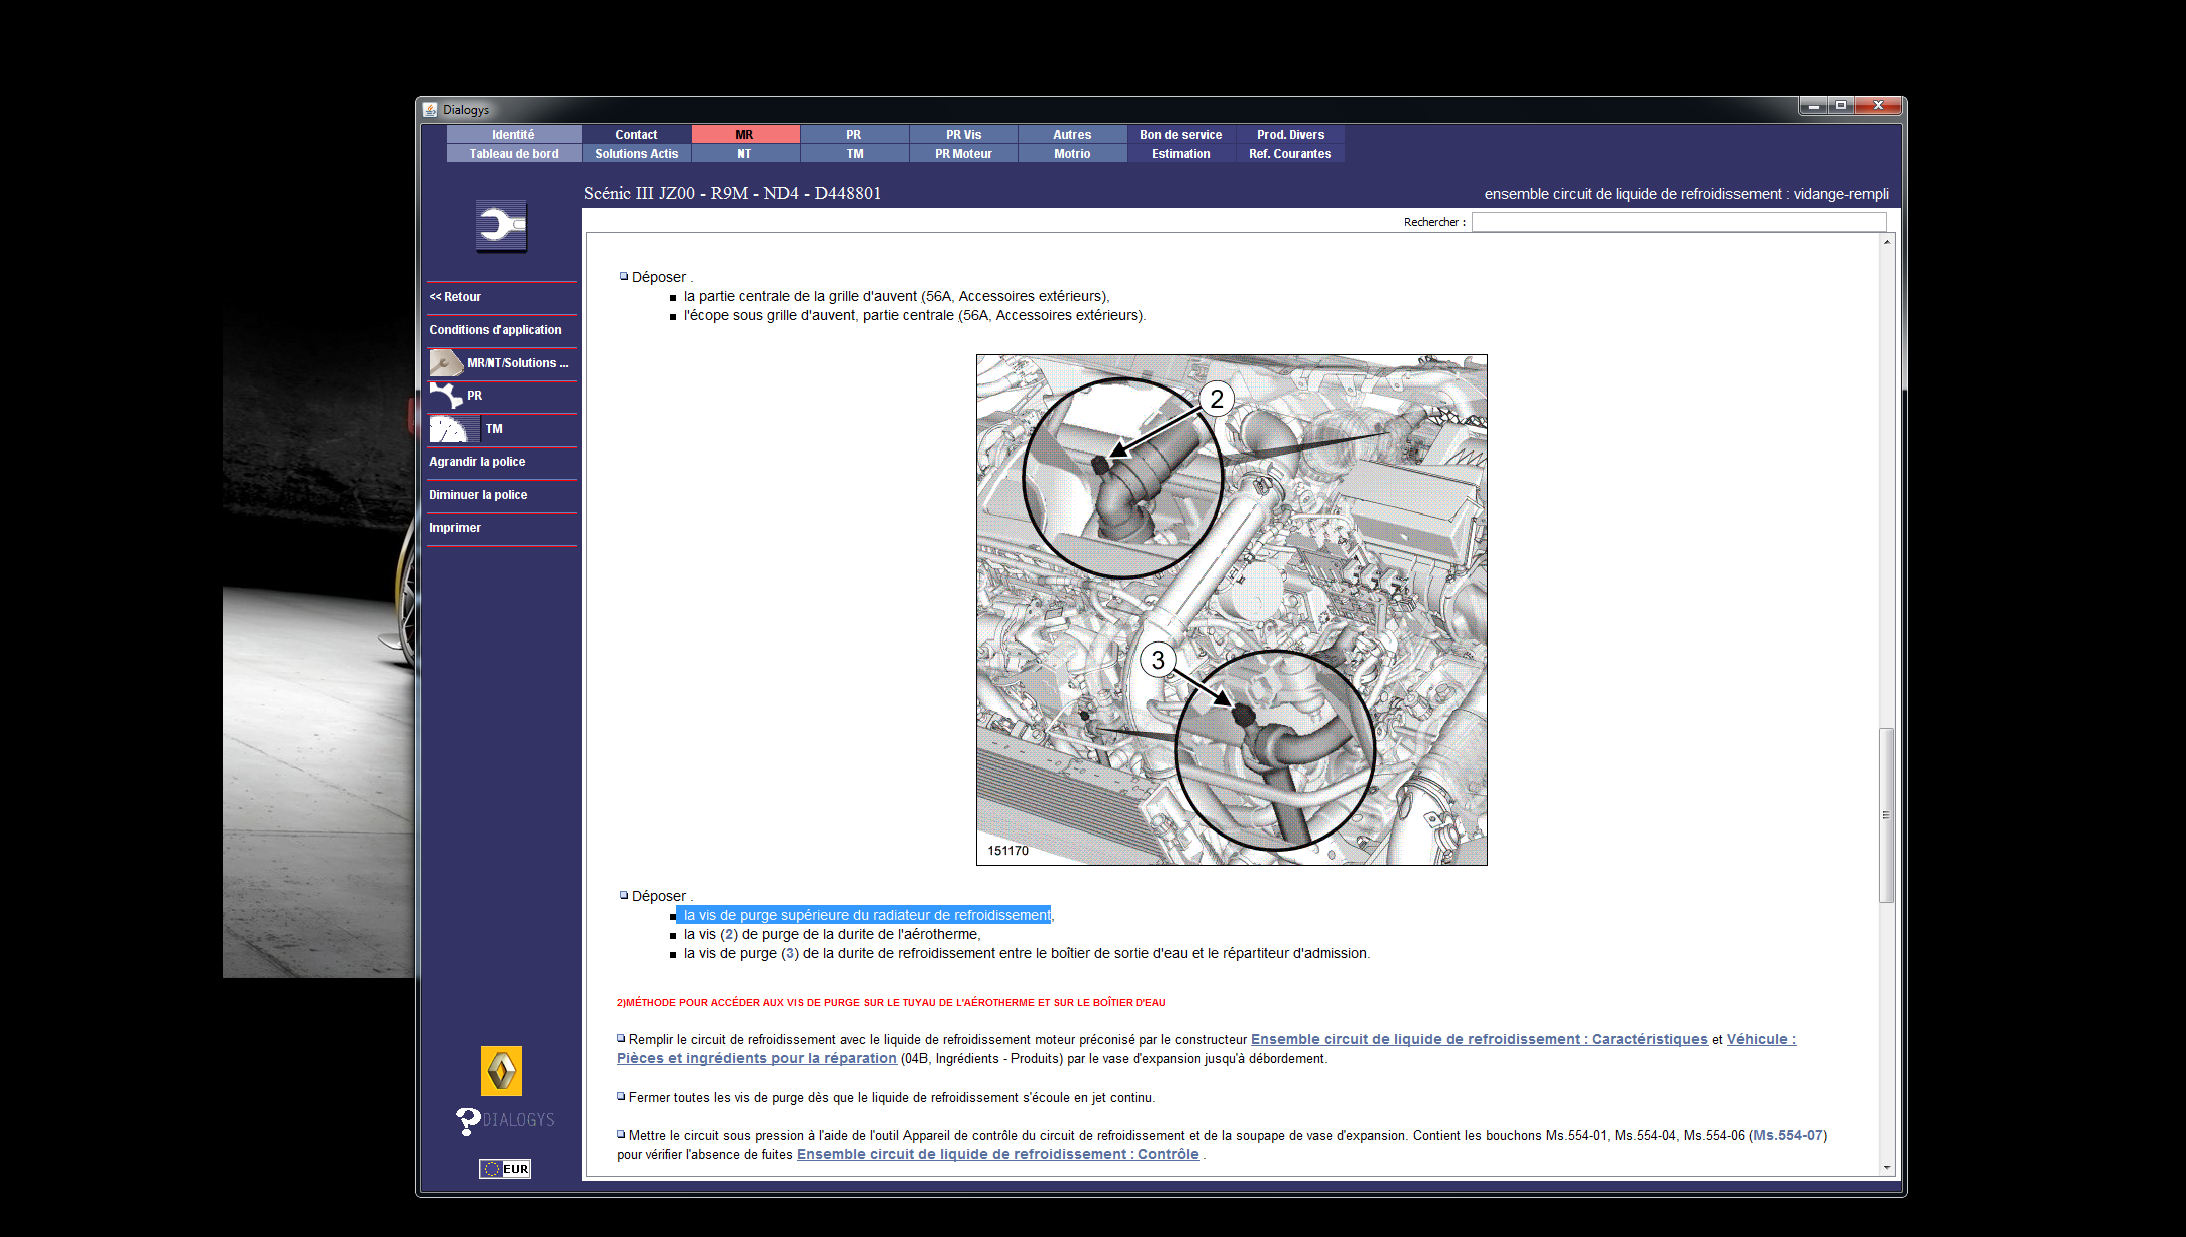The image size is (2186, 1237).
Task: Switch to the PR Vis tab
Action: 963,135
